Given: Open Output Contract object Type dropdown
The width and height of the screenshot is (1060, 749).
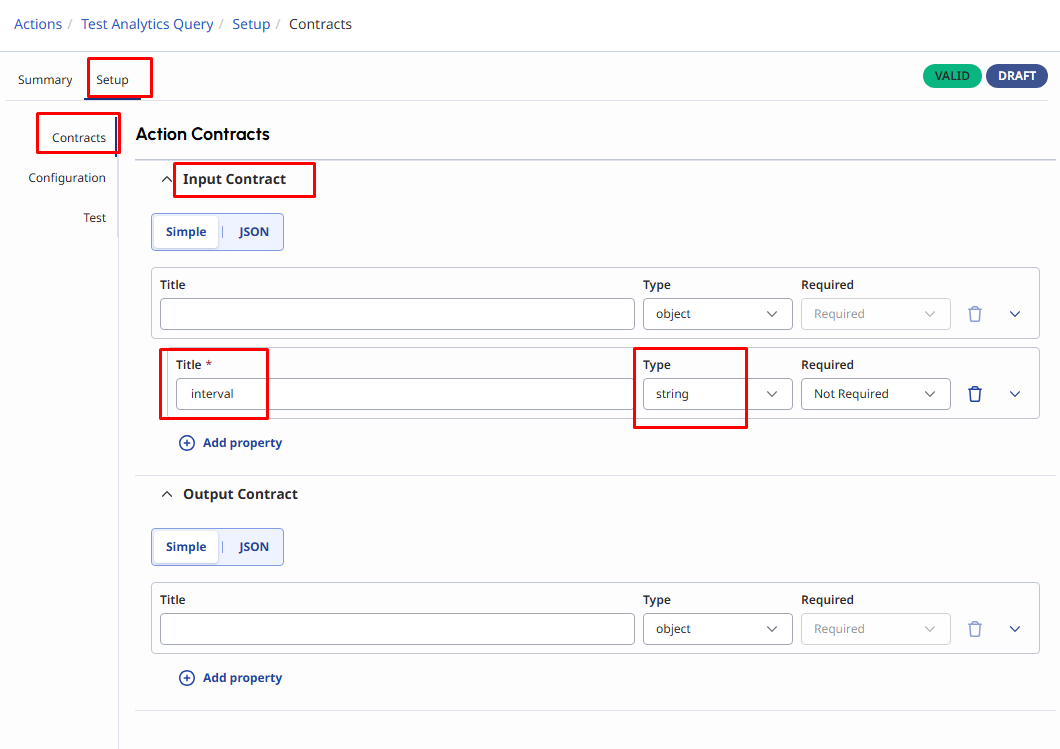Looking at the screenshot, I should (x=717, y=629).
